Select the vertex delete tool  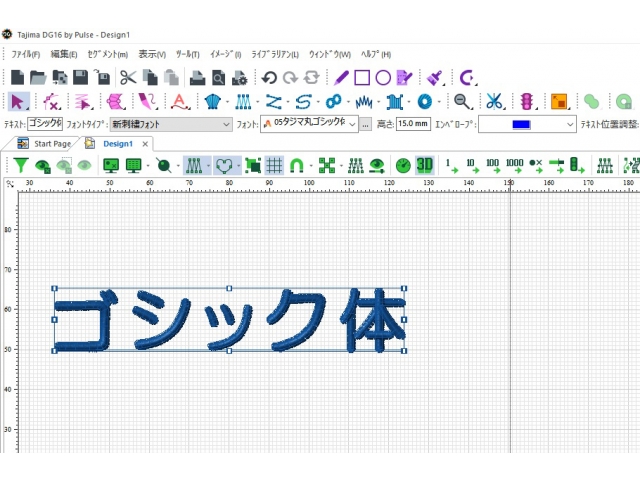[x=52, y=102]
